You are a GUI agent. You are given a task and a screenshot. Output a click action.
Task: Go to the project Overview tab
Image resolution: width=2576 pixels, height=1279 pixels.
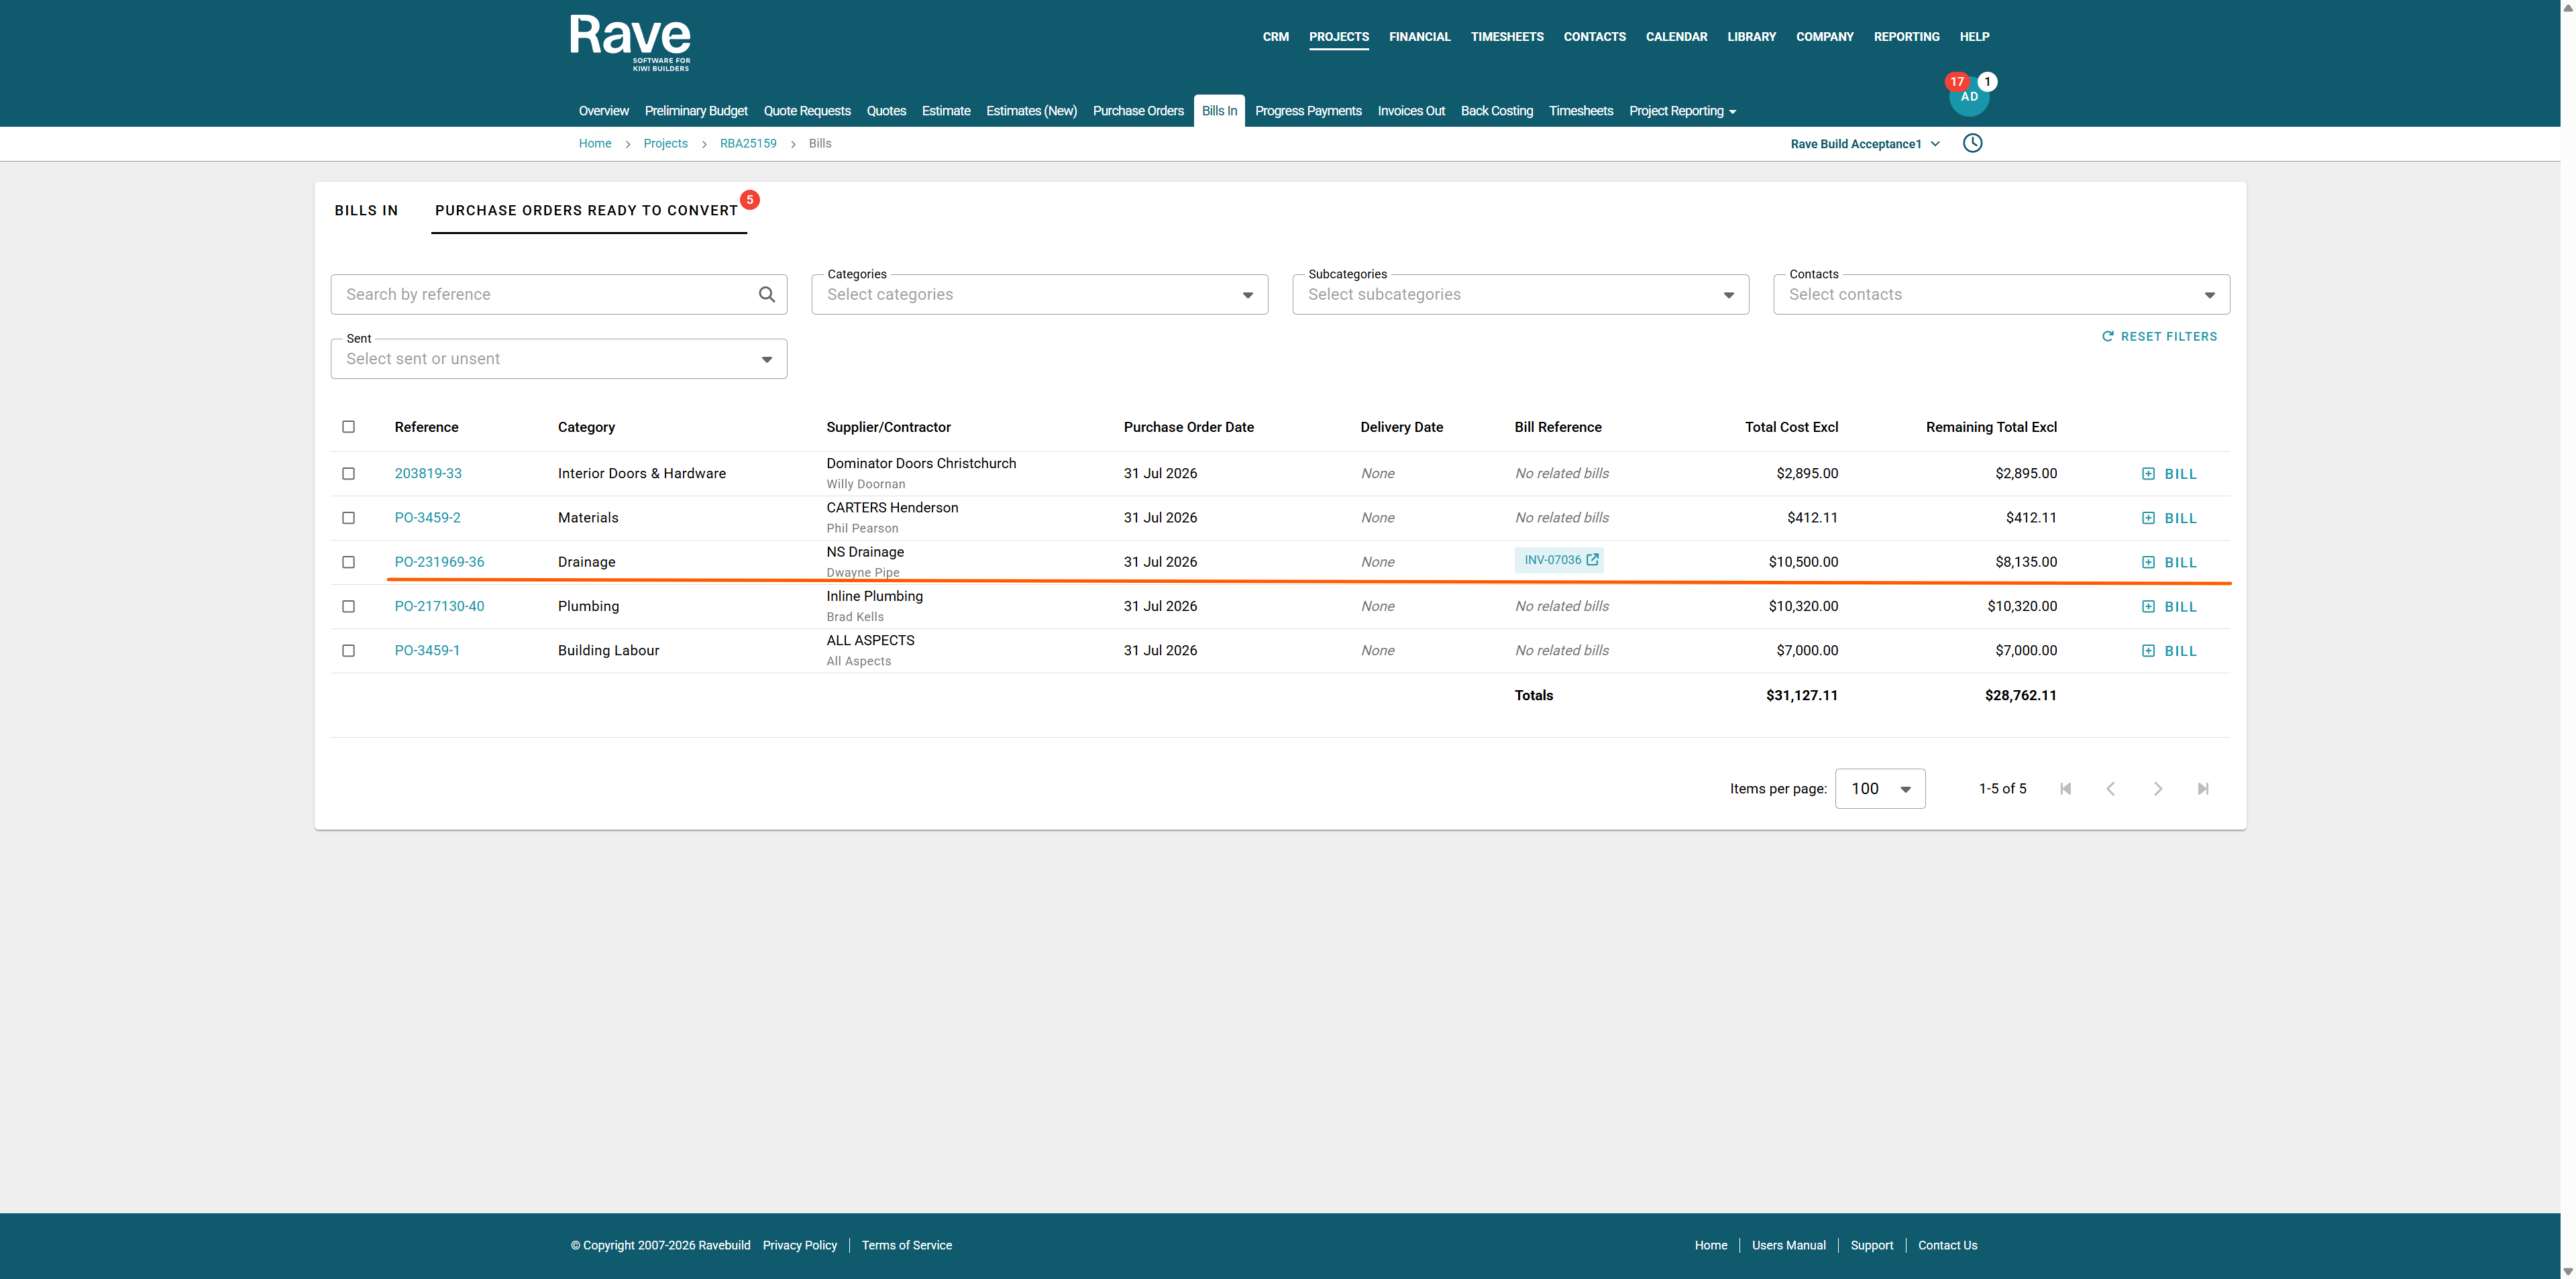point(603,111)
